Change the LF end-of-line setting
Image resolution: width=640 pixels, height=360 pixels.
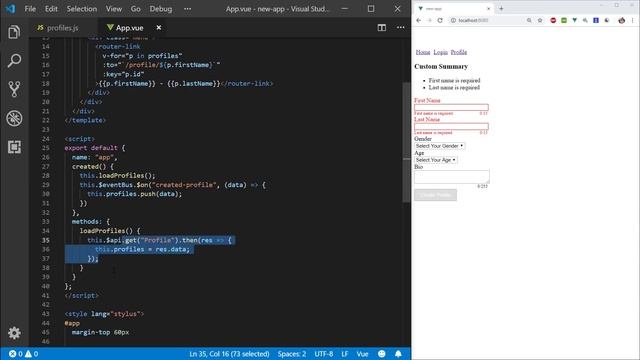coord(345,354)
